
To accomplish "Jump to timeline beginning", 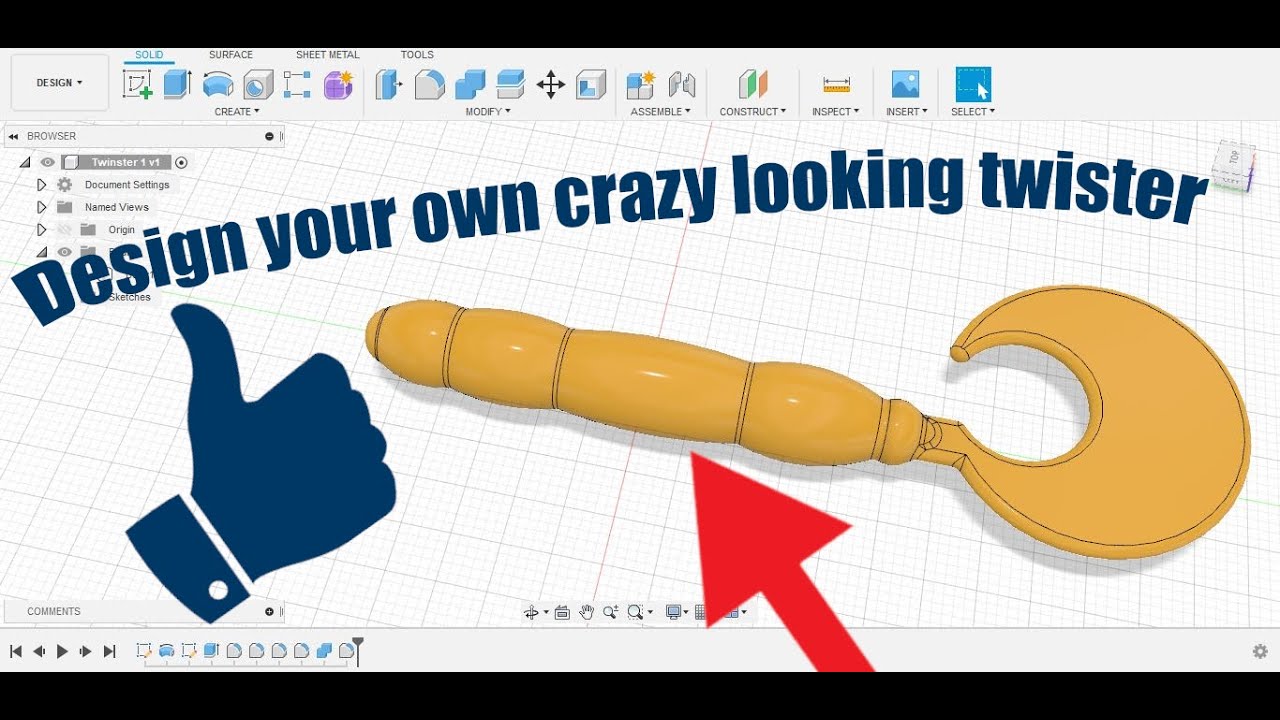I will pyautogui.click(x=16, y=651).
